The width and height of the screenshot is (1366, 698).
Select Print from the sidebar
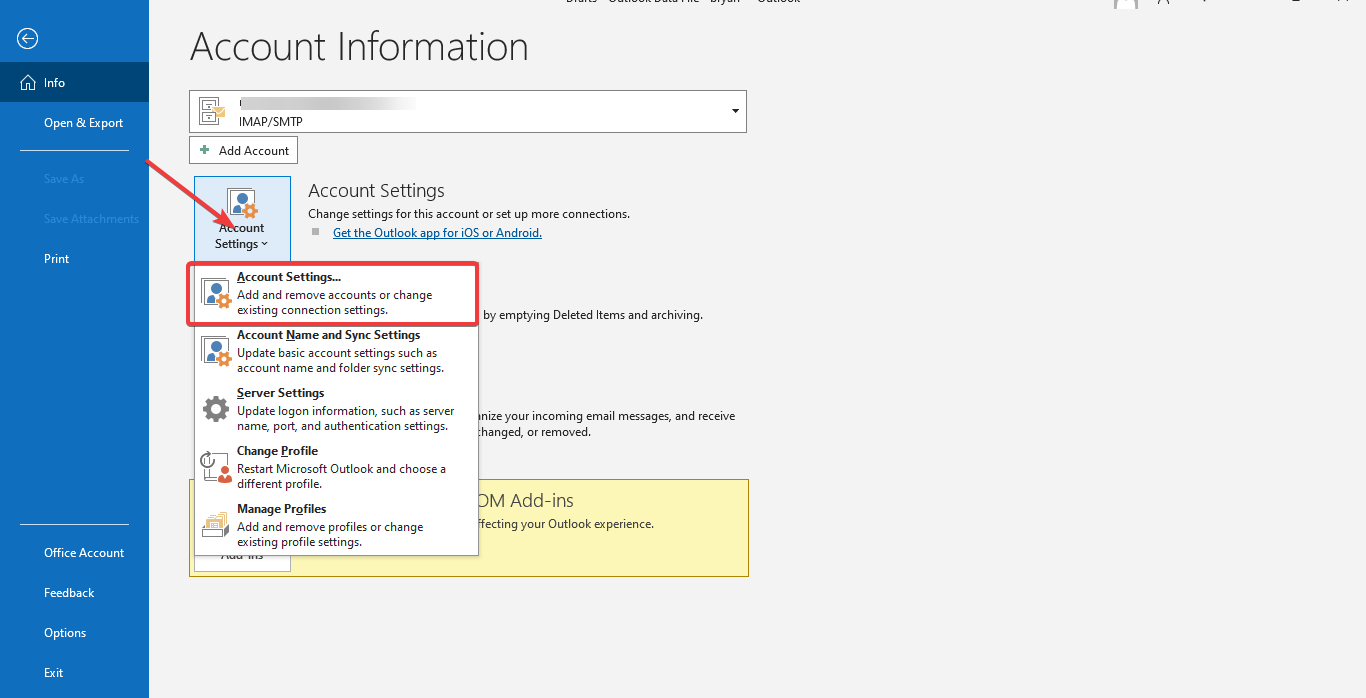coord(56,258)
